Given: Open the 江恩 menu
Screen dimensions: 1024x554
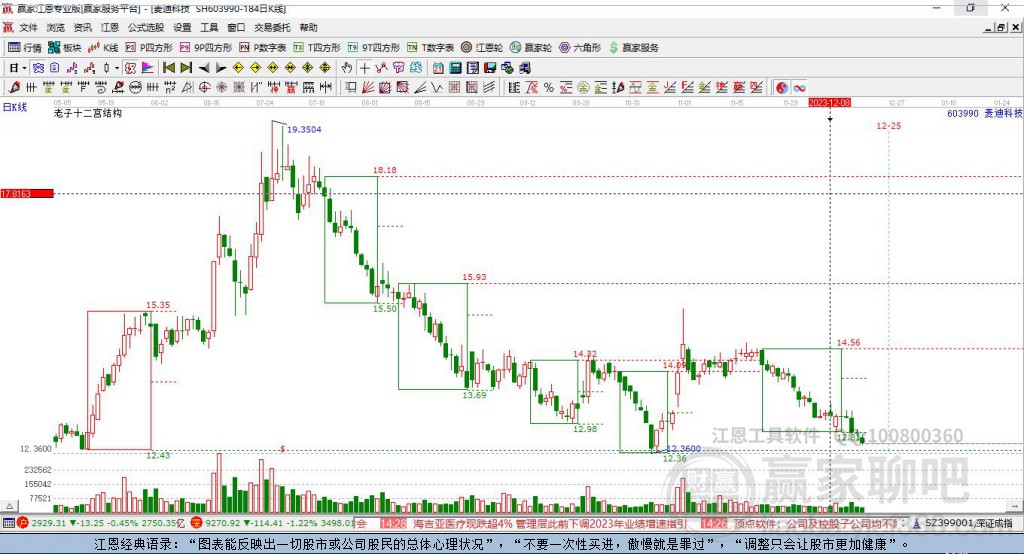Looking at the screenshot, I should pos(110,27).
